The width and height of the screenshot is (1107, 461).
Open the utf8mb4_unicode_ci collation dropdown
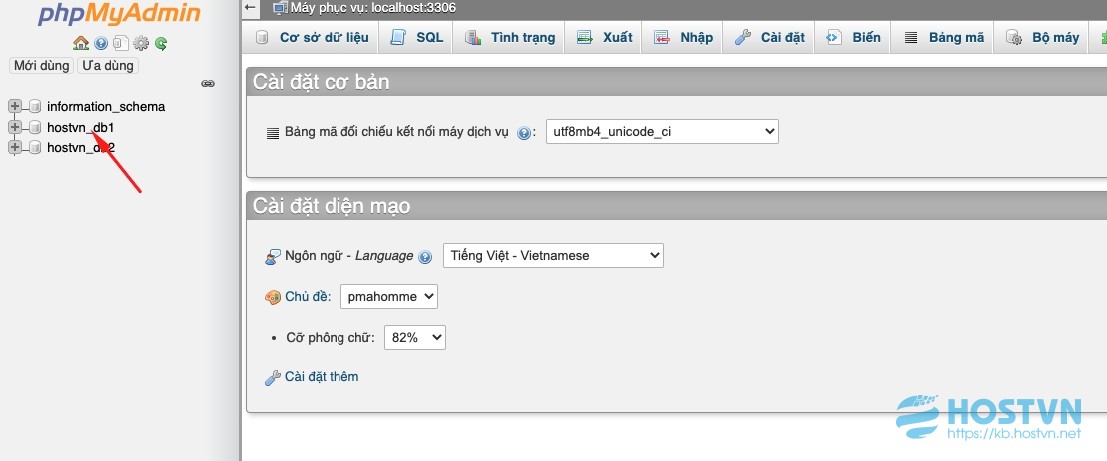pos(662,131)
